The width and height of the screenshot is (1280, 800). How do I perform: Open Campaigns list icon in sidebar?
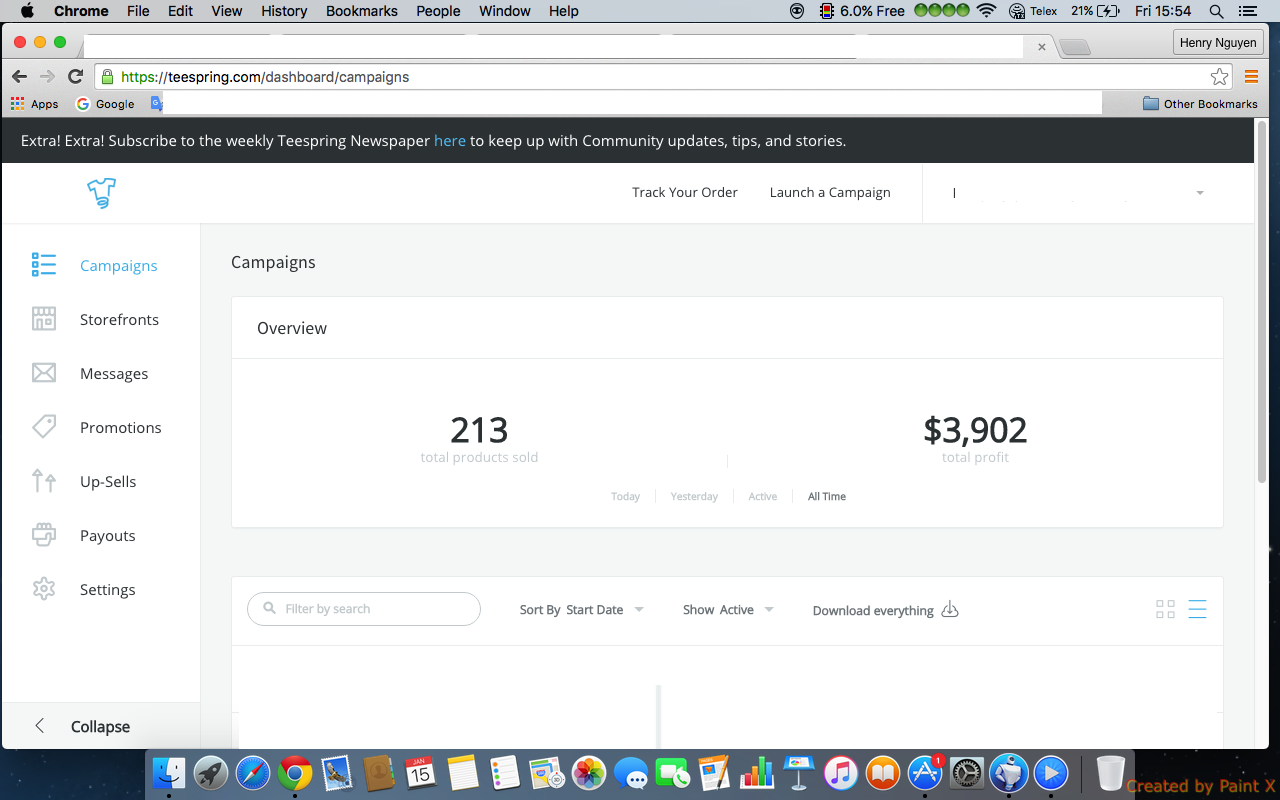point(44,265)
